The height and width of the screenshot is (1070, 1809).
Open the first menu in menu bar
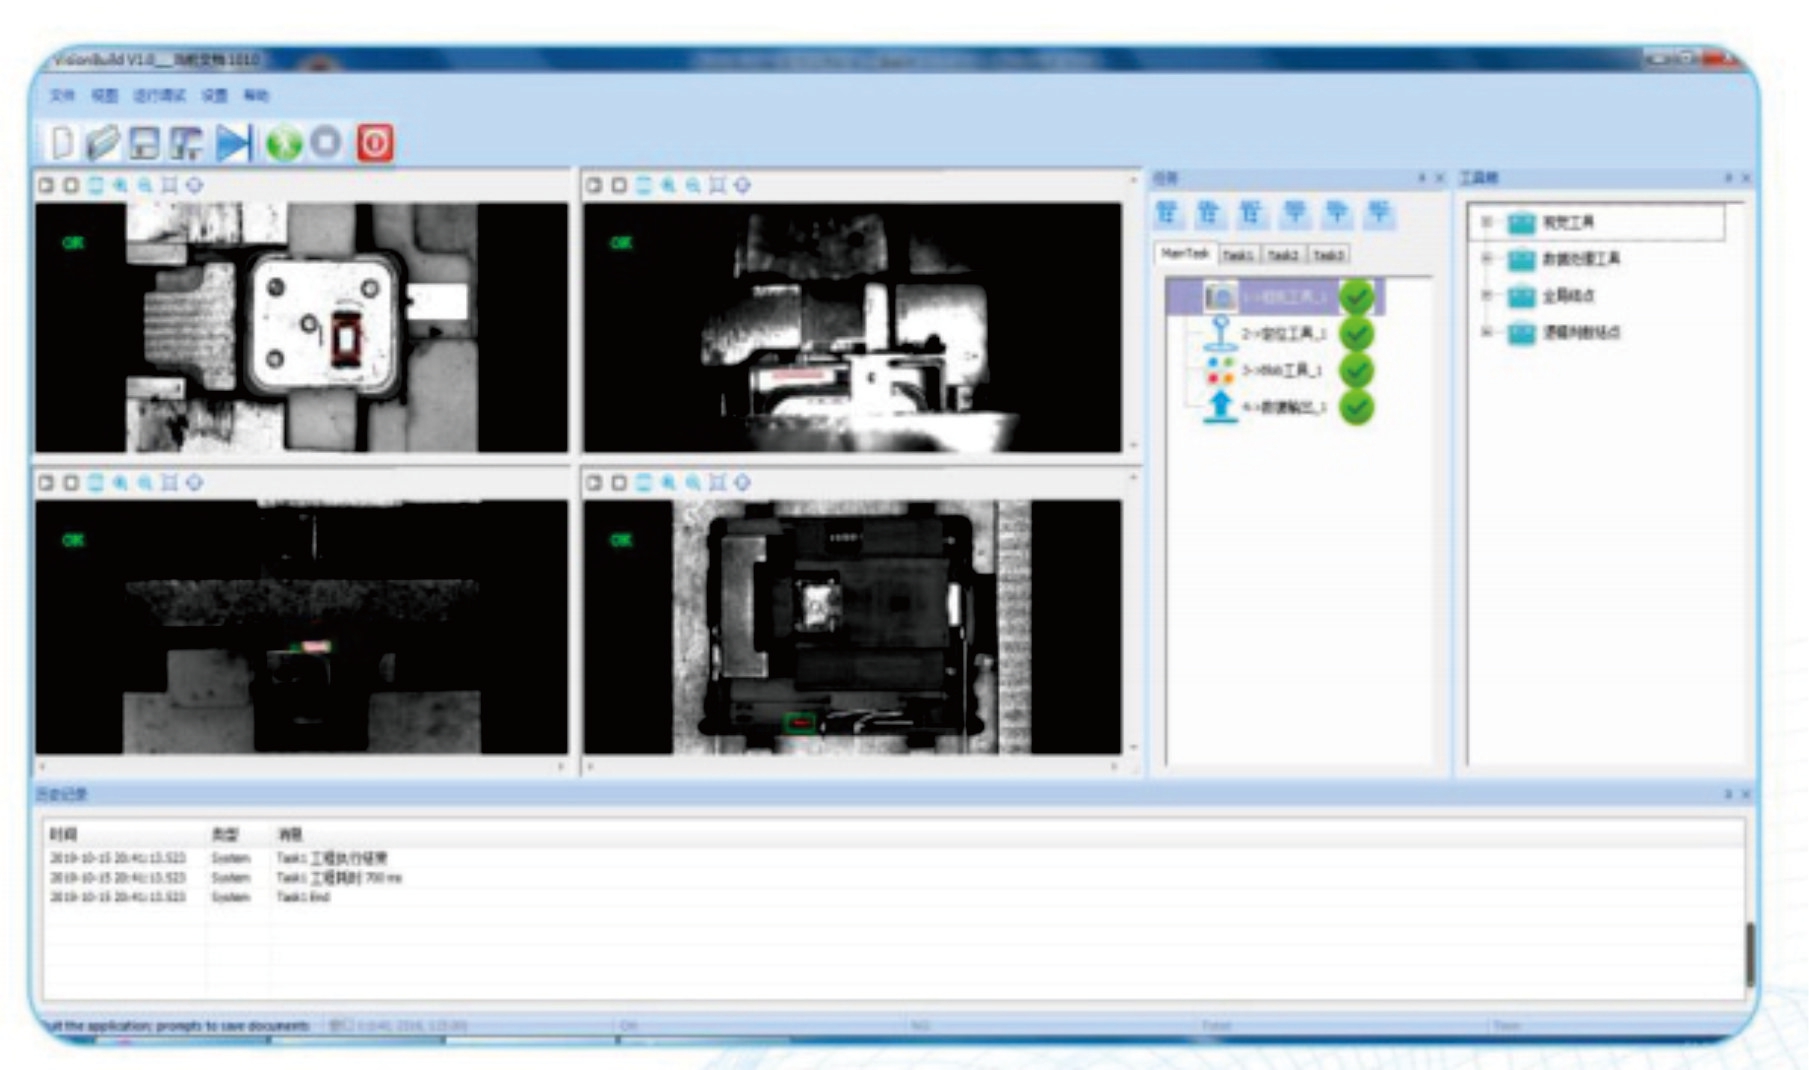point(62,96)
